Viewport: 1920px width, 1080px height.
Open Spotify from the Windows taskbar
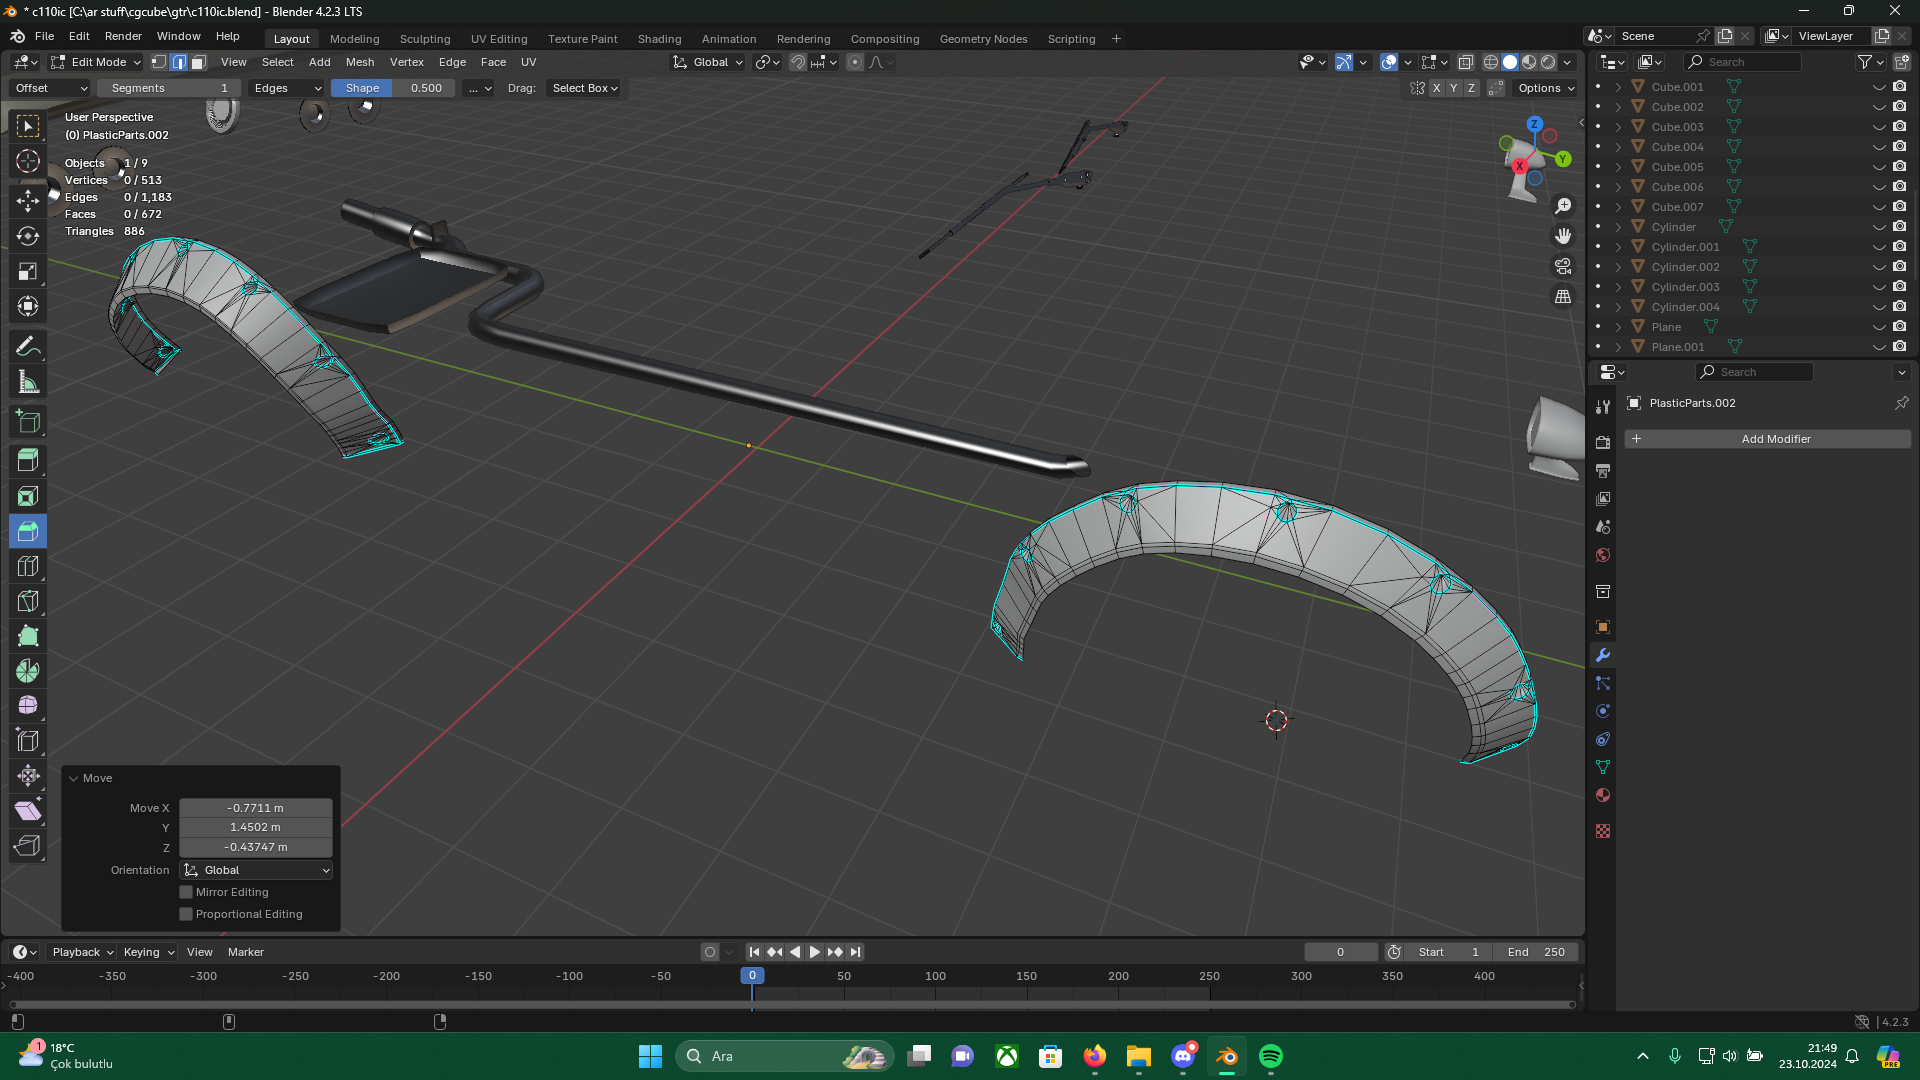[x=1270, y=1056]
